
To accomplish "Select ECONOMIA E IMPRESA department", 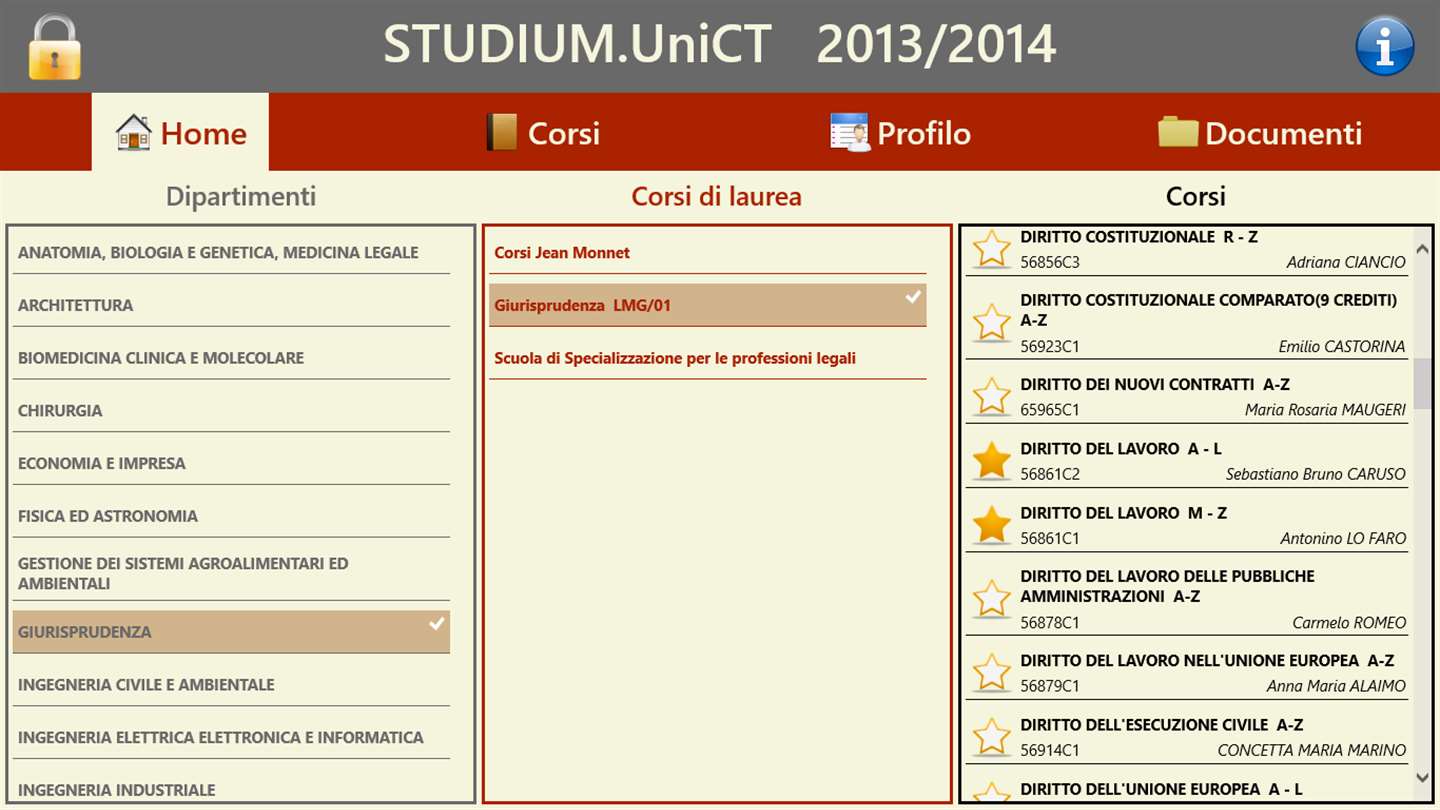I will (231, 463).
